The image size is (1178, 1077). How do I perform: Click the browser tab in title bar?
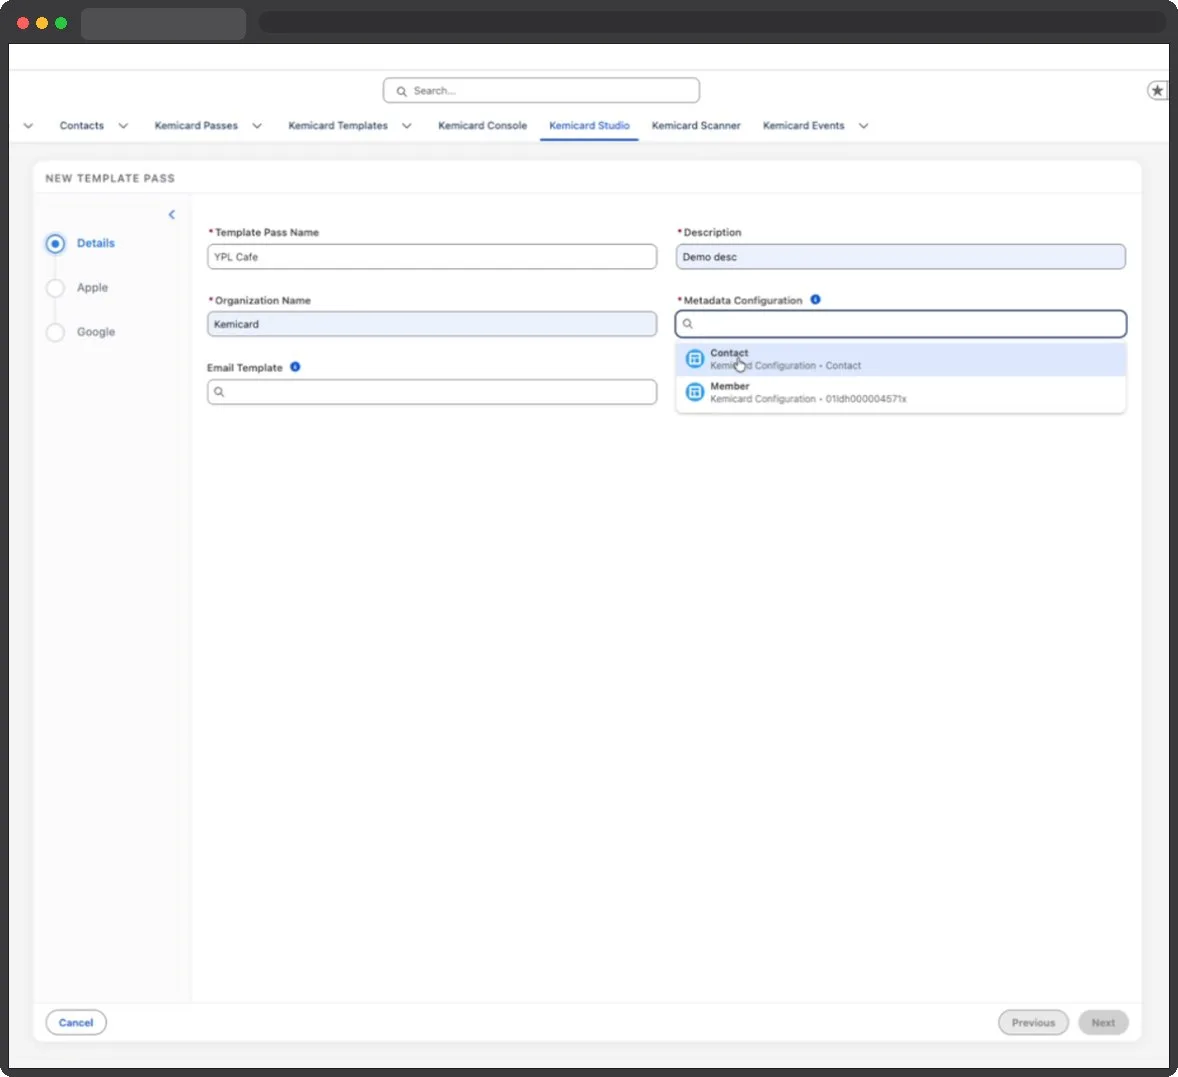click(x=163, y=23)
